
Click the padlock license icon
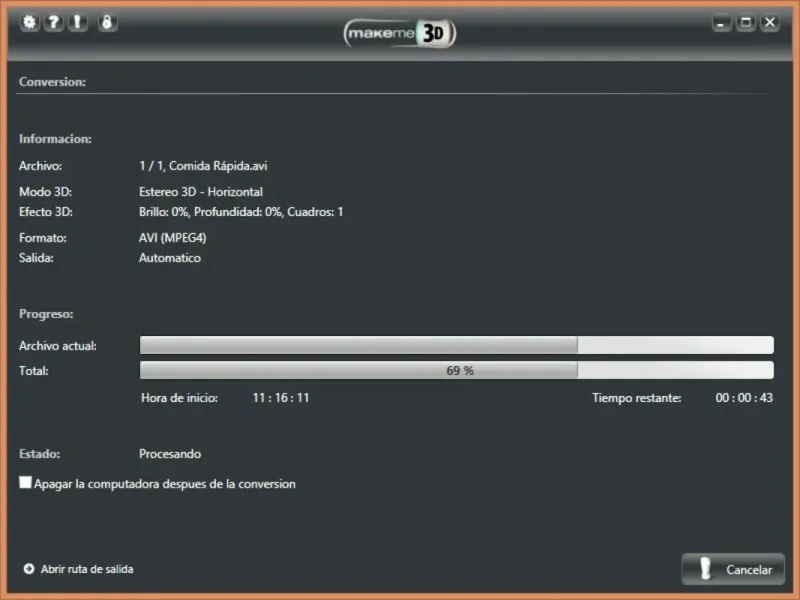107,22
